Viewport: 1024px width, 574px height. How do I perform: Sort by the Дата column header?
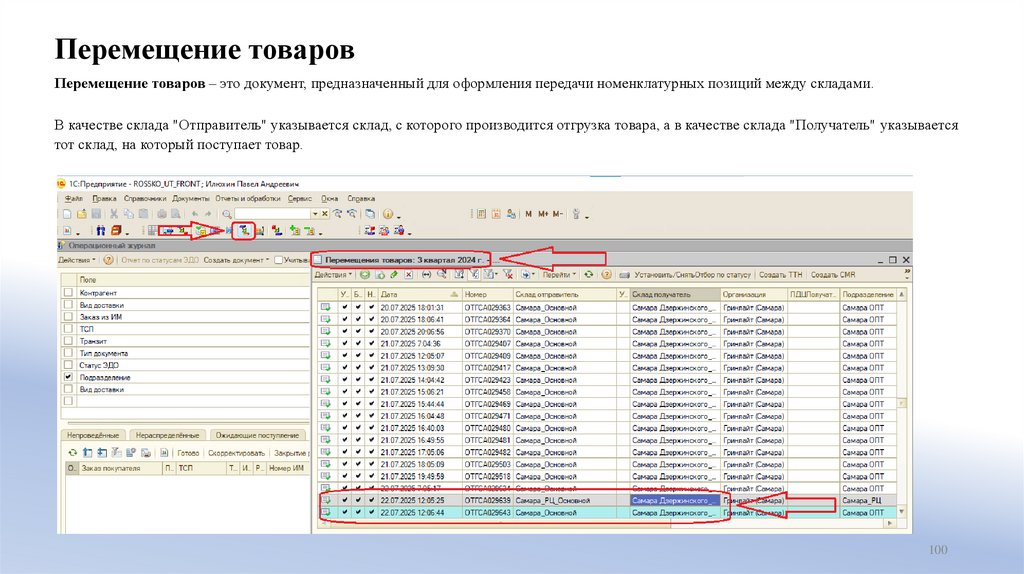(x=419, y=295)
